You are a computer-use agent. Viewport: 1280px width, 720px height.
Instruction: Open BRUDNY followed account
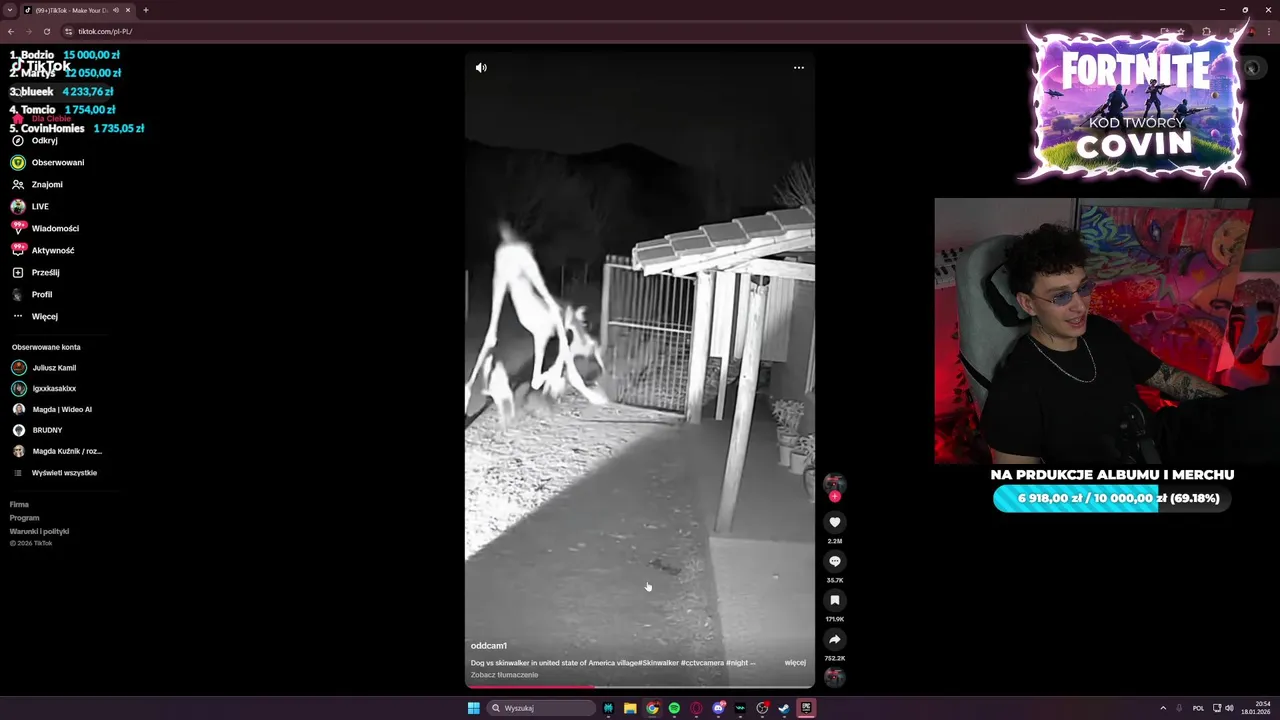(37, 431)
